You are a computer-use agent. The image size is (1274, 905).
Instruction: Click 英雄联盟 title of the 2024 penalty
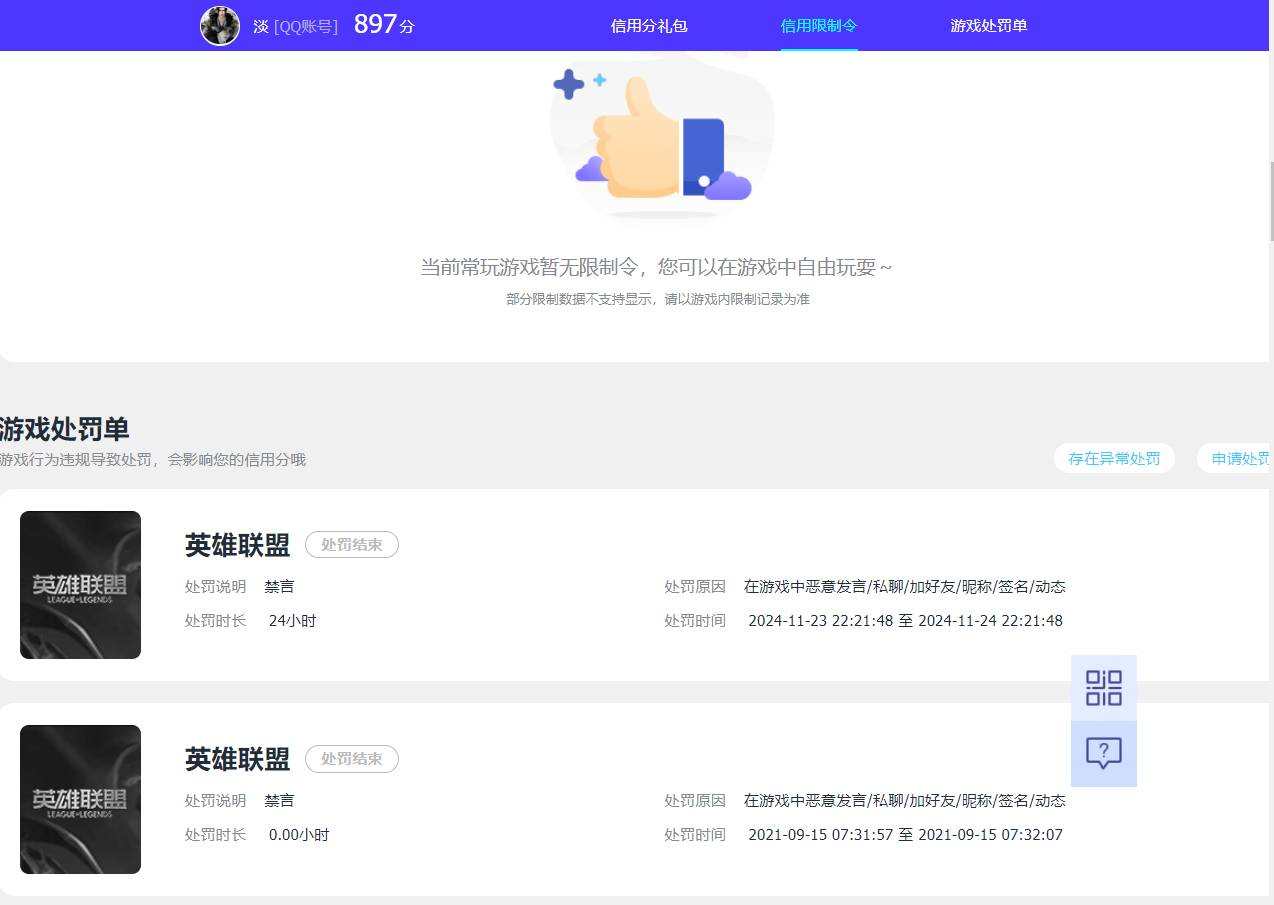(237, 545)
